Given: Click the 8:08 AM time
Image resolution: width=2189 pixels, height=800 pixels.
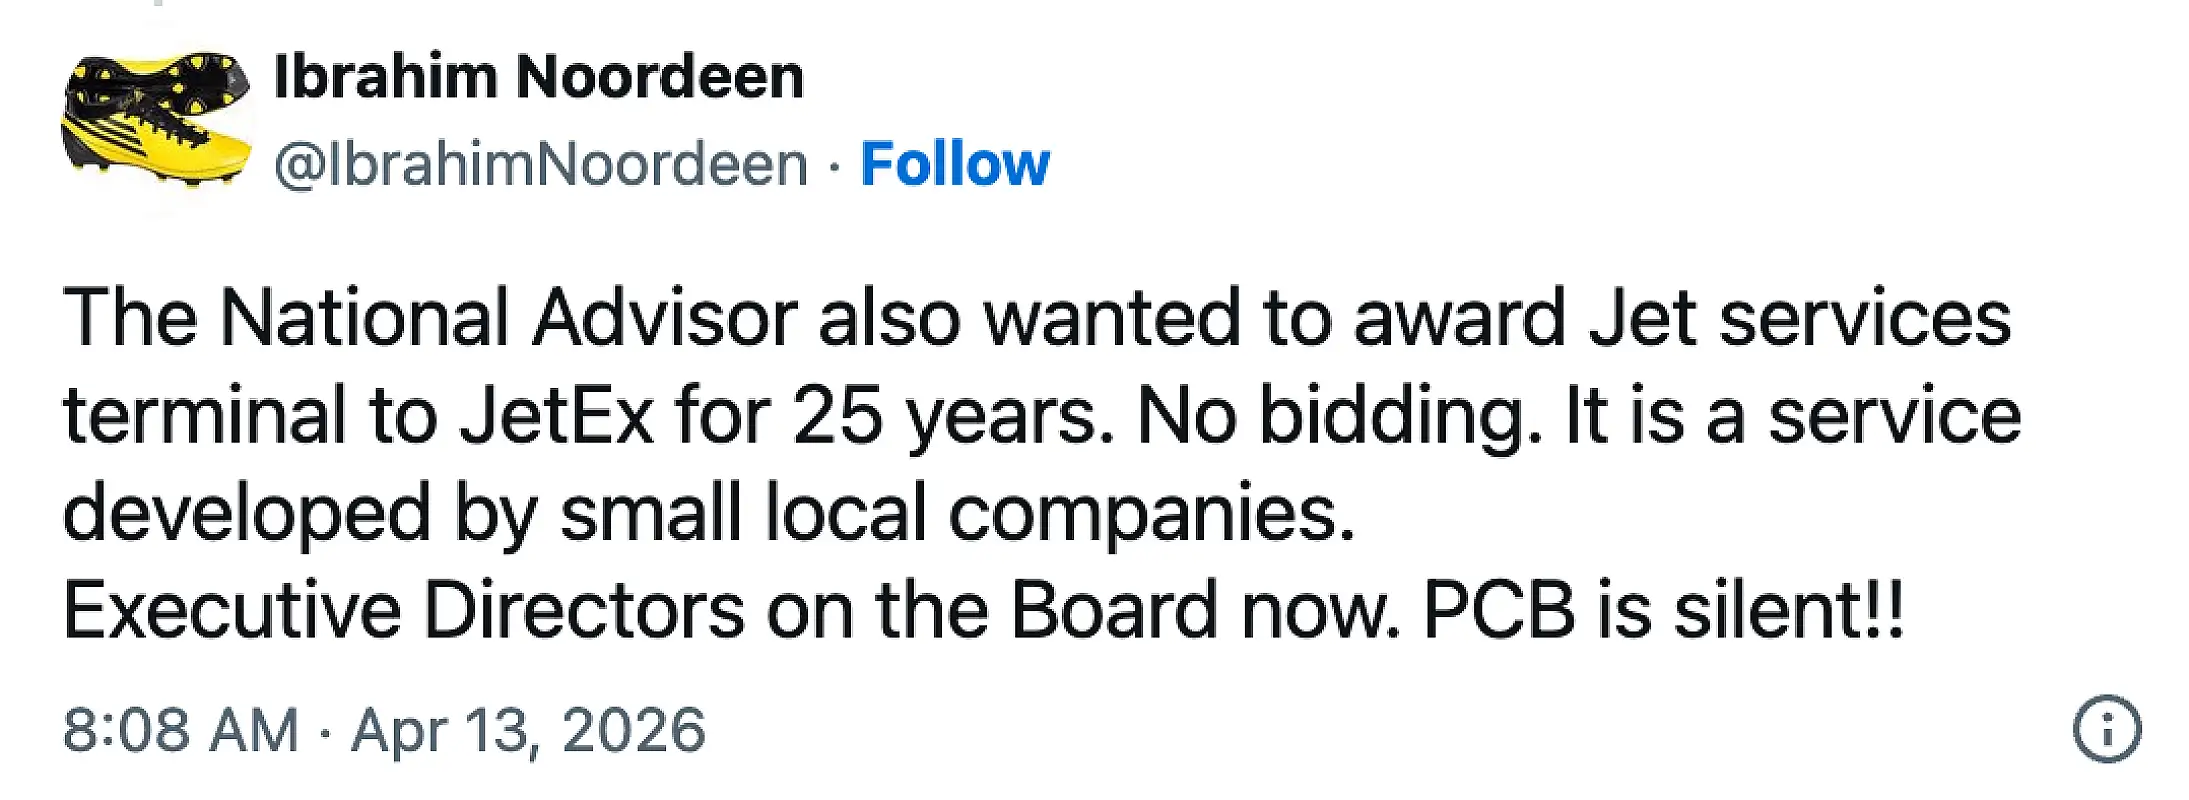Looking at the screenshot, I should tap(180, 730).
